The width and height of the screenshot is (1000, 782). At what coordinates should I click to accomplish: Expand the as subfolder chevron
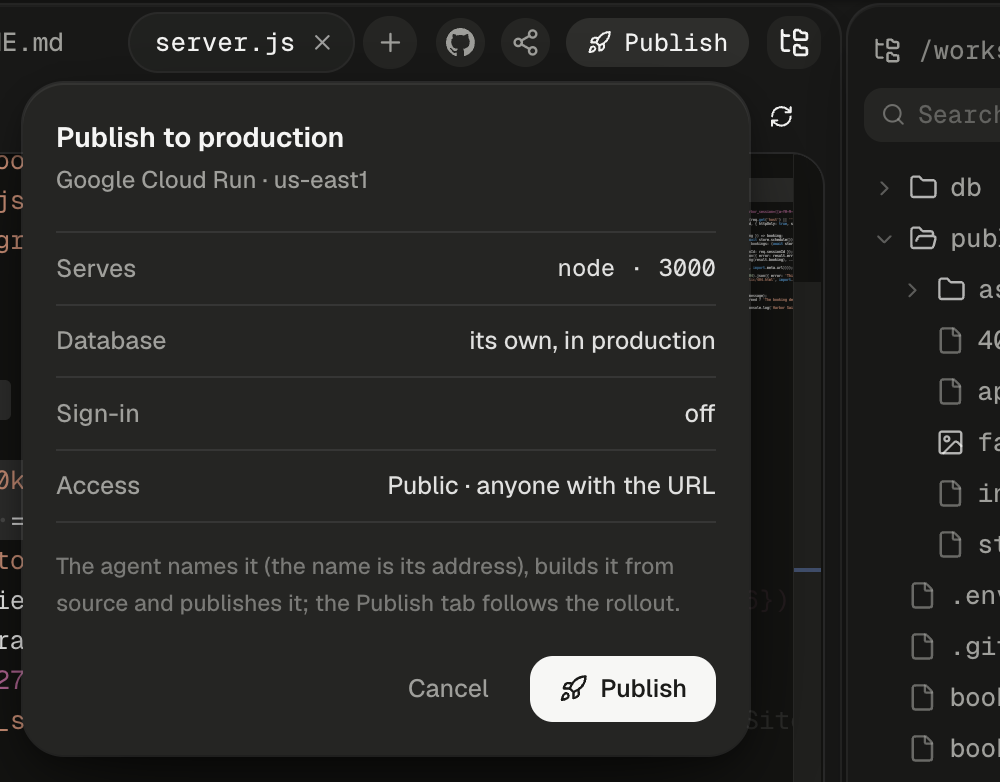[912, 290]
